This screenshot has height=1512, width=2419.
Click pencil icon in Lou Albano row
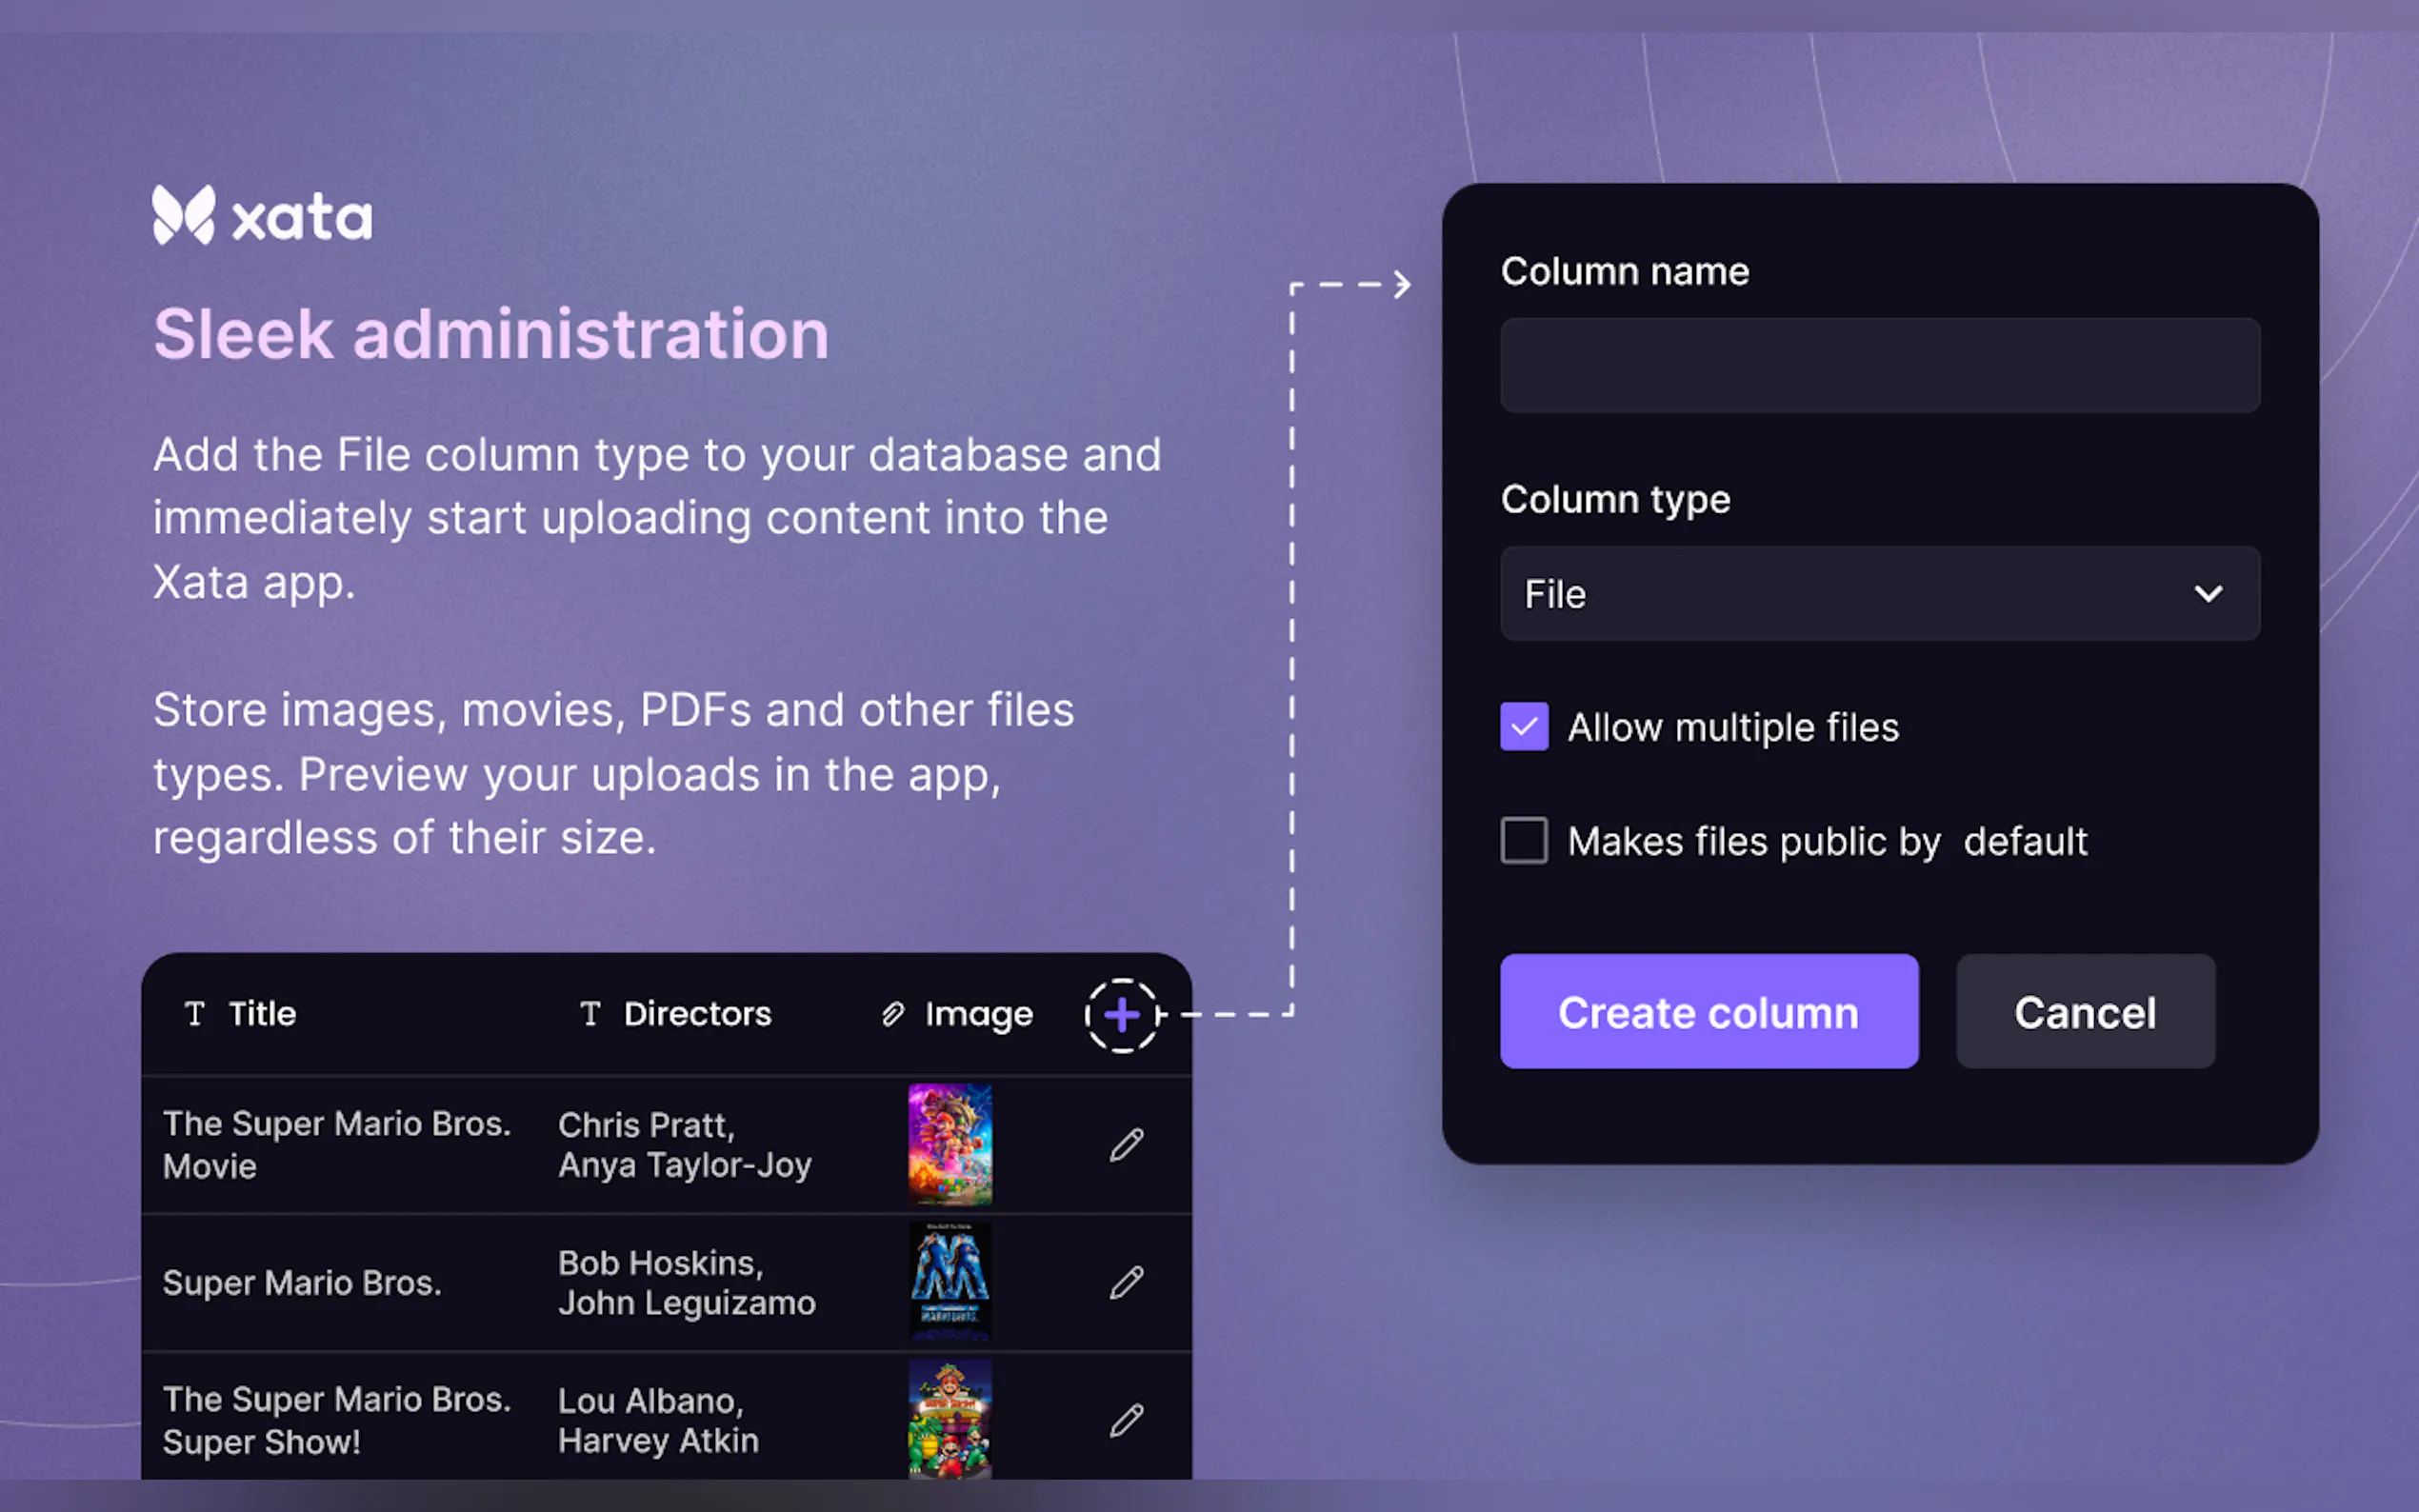click(1126, 1420)
